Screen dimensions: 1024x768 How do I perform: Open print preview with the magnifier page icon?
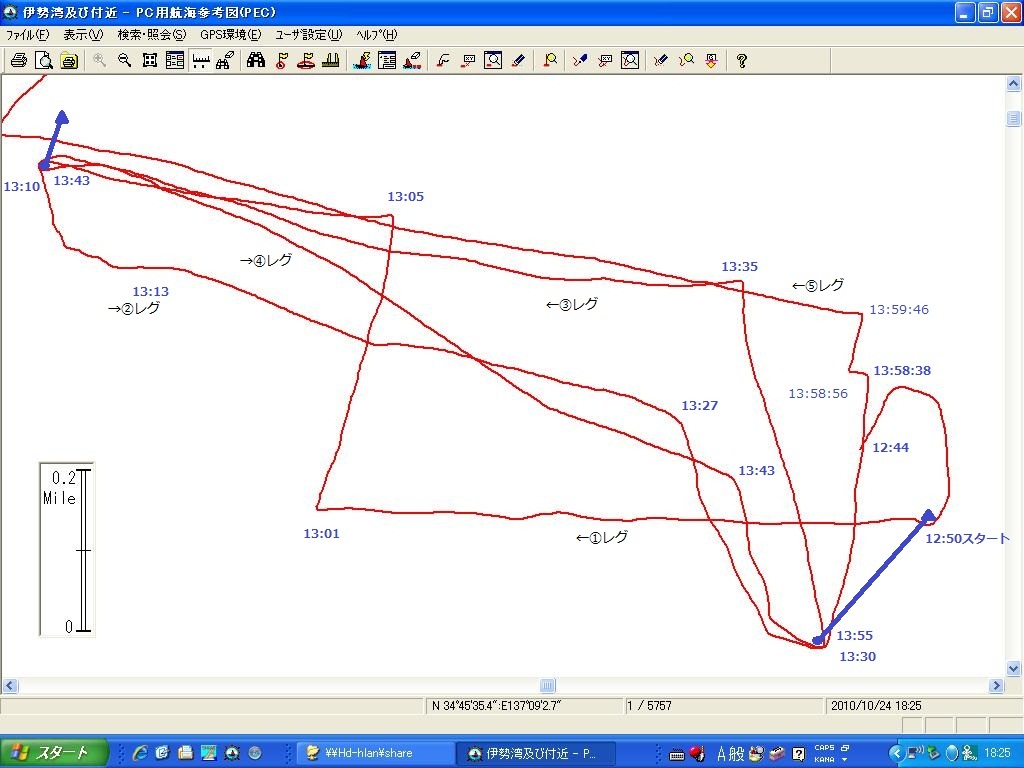pos(44,61)
